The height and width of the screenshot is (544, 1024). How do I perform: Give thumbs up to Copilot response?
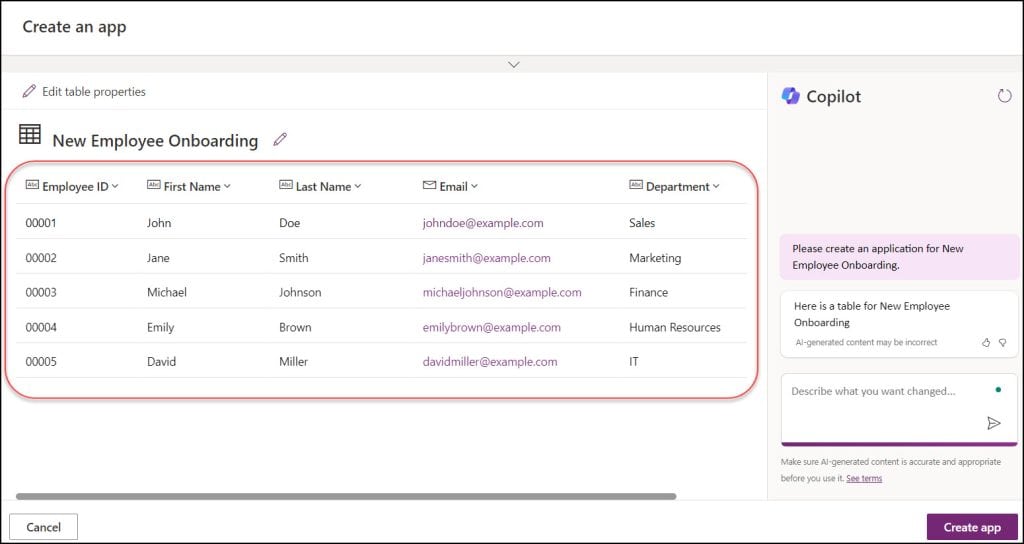click(x=986, y=342)
